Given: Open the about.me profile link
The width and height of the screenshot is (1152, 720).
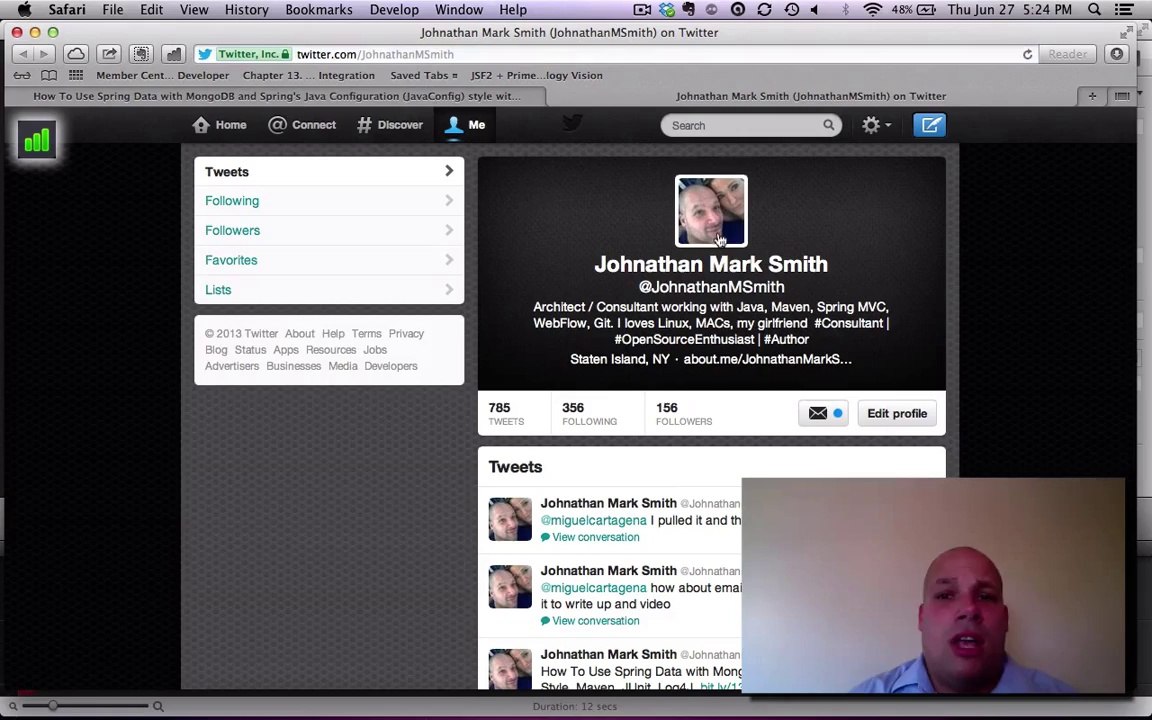Looking at the screenshot, I should (x=768, y=359).
